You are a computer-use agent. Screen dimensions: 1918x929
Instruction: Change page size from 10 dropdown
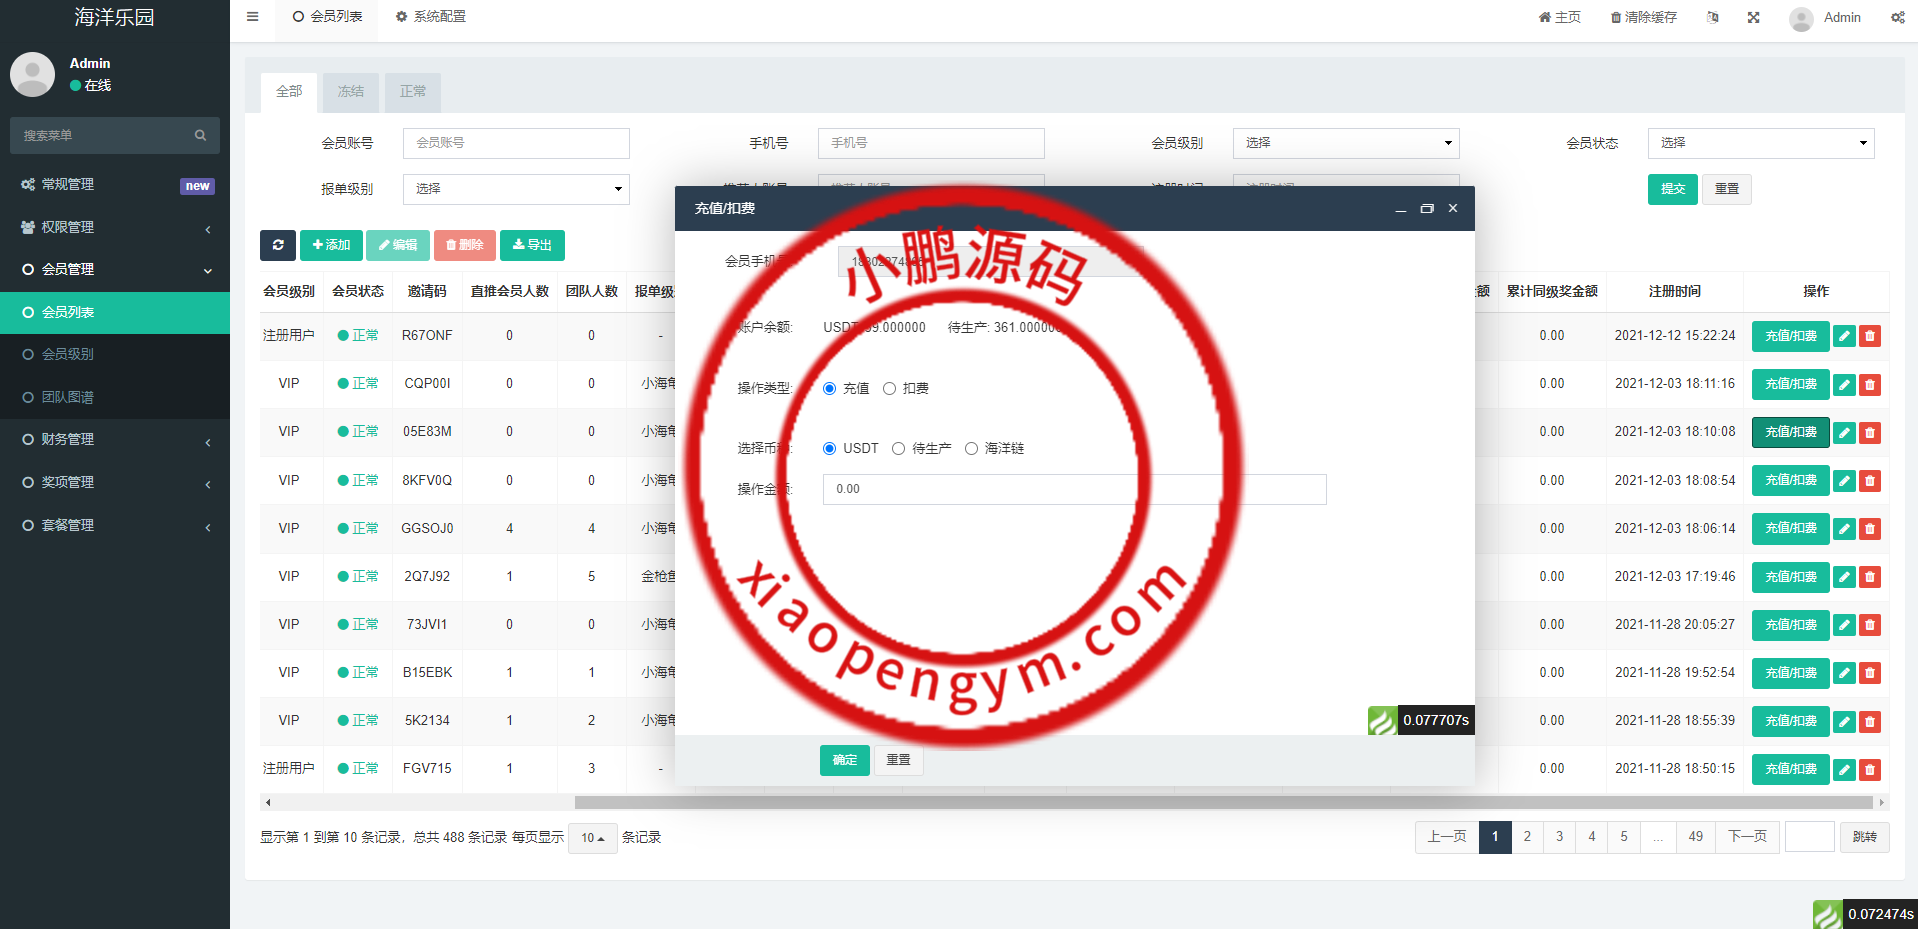tap(592, 838)
